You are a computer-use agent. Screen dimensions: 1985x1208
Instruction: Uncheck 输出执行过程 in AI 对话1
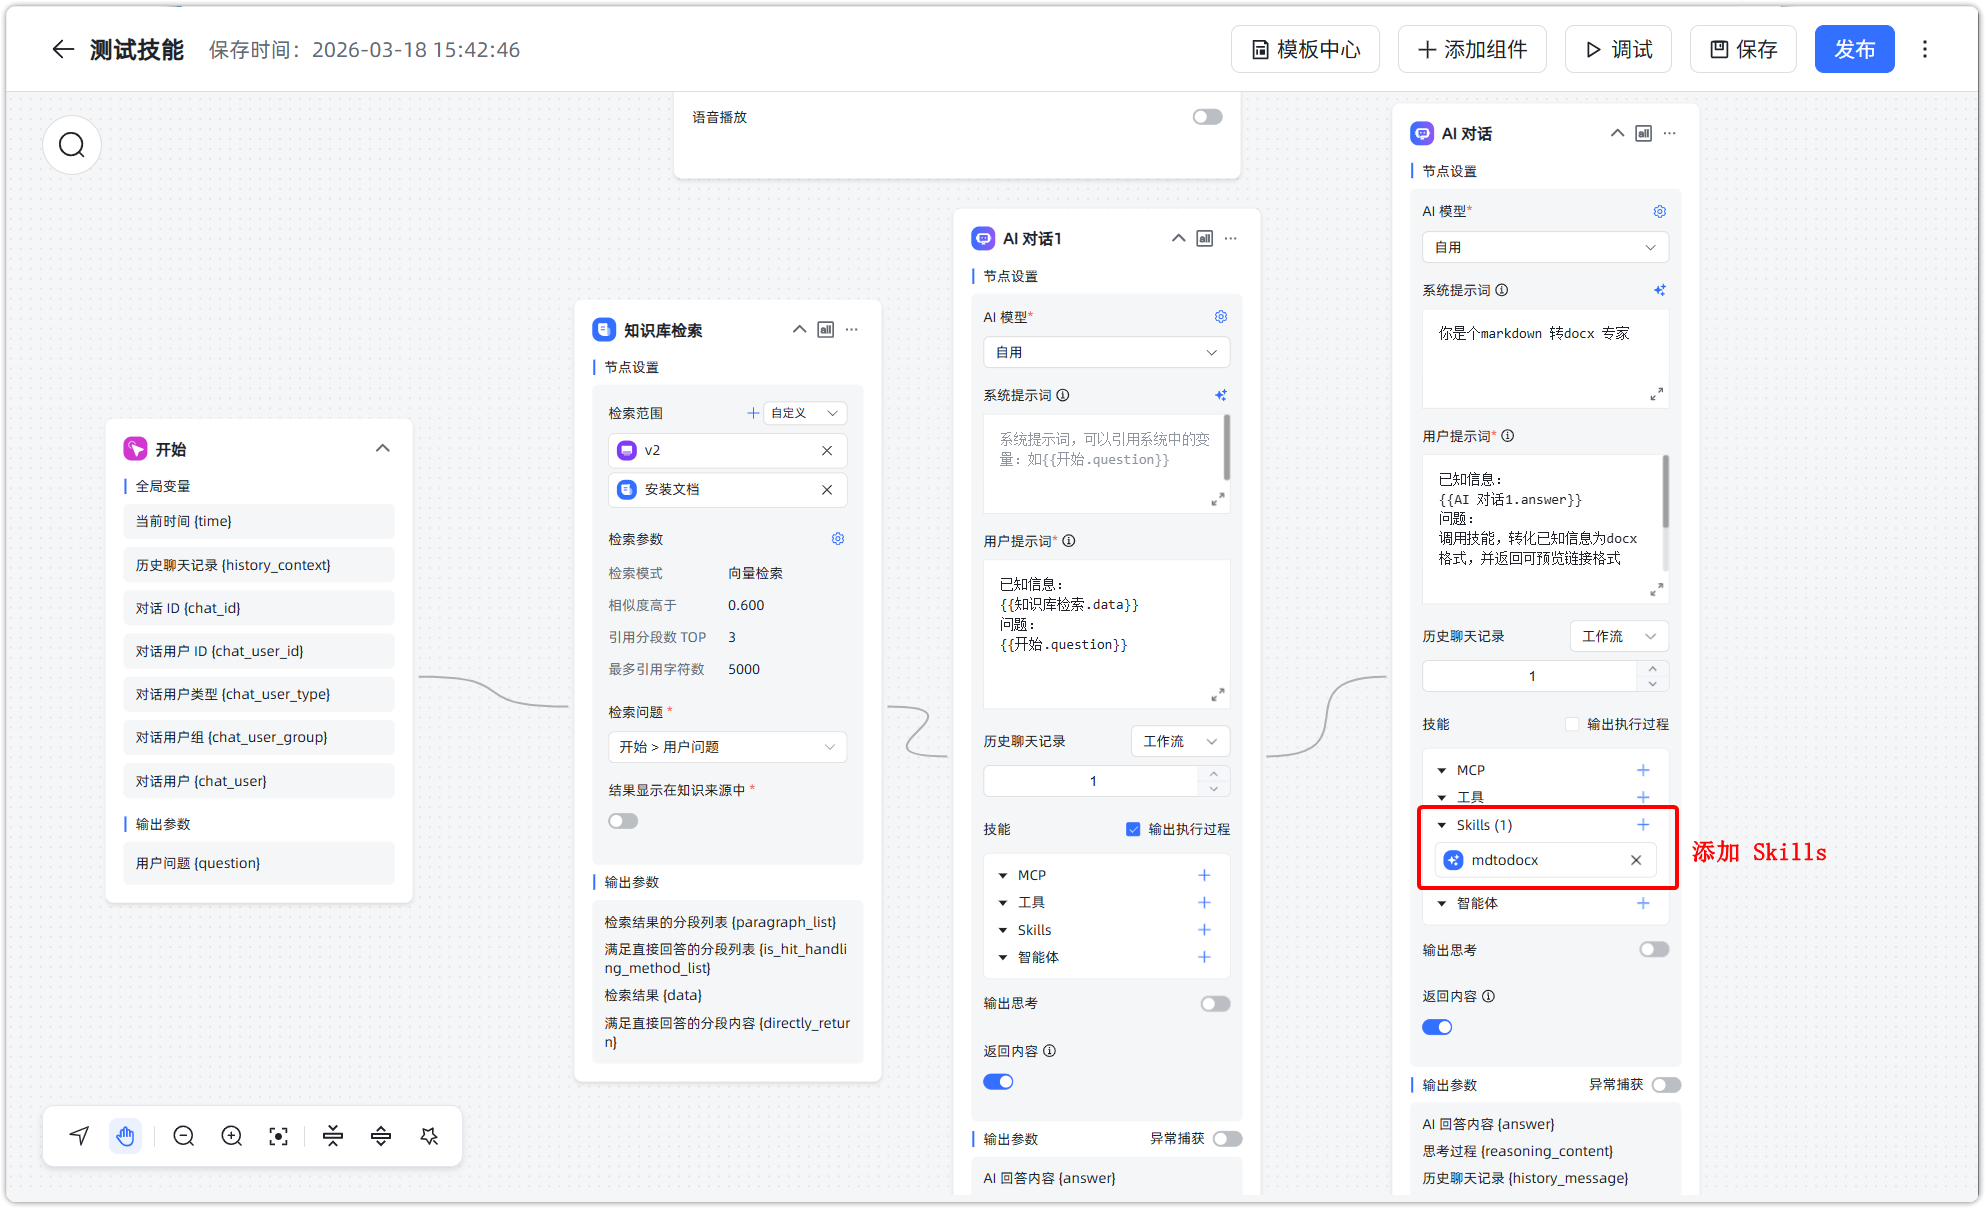click(1133, 829)
